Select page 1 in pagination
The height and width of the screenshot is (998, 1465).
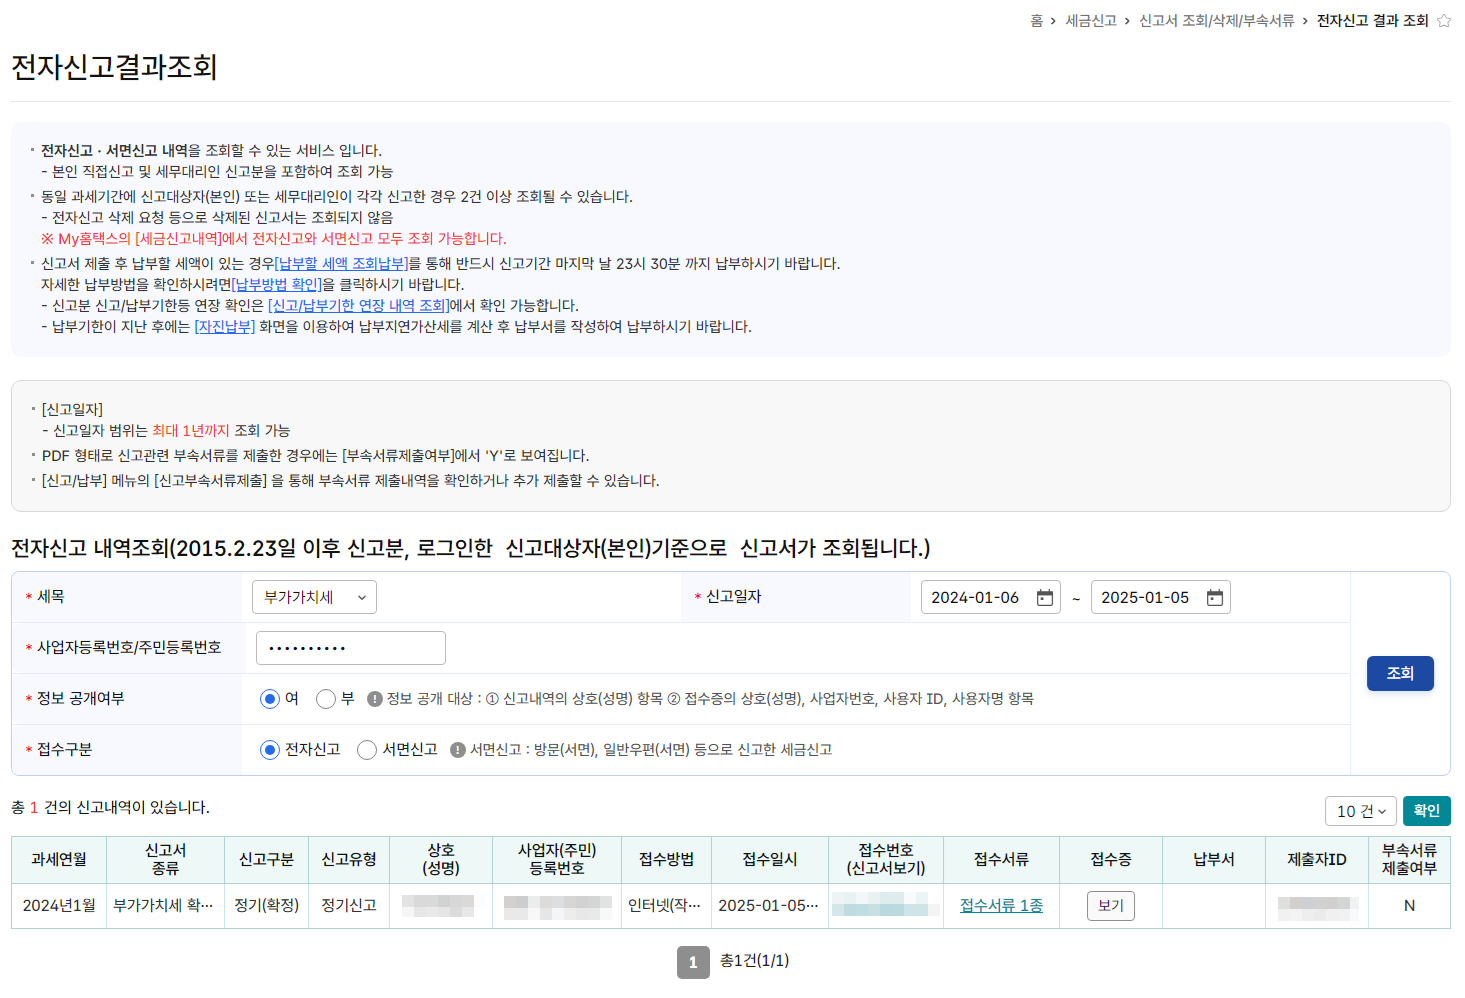point(692,961)
